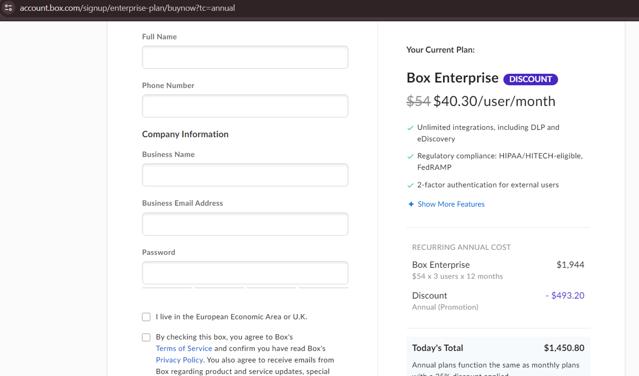Click the Company Information heading
The width and height of the screenshot is (639, 376).
[x=185, y=134]
